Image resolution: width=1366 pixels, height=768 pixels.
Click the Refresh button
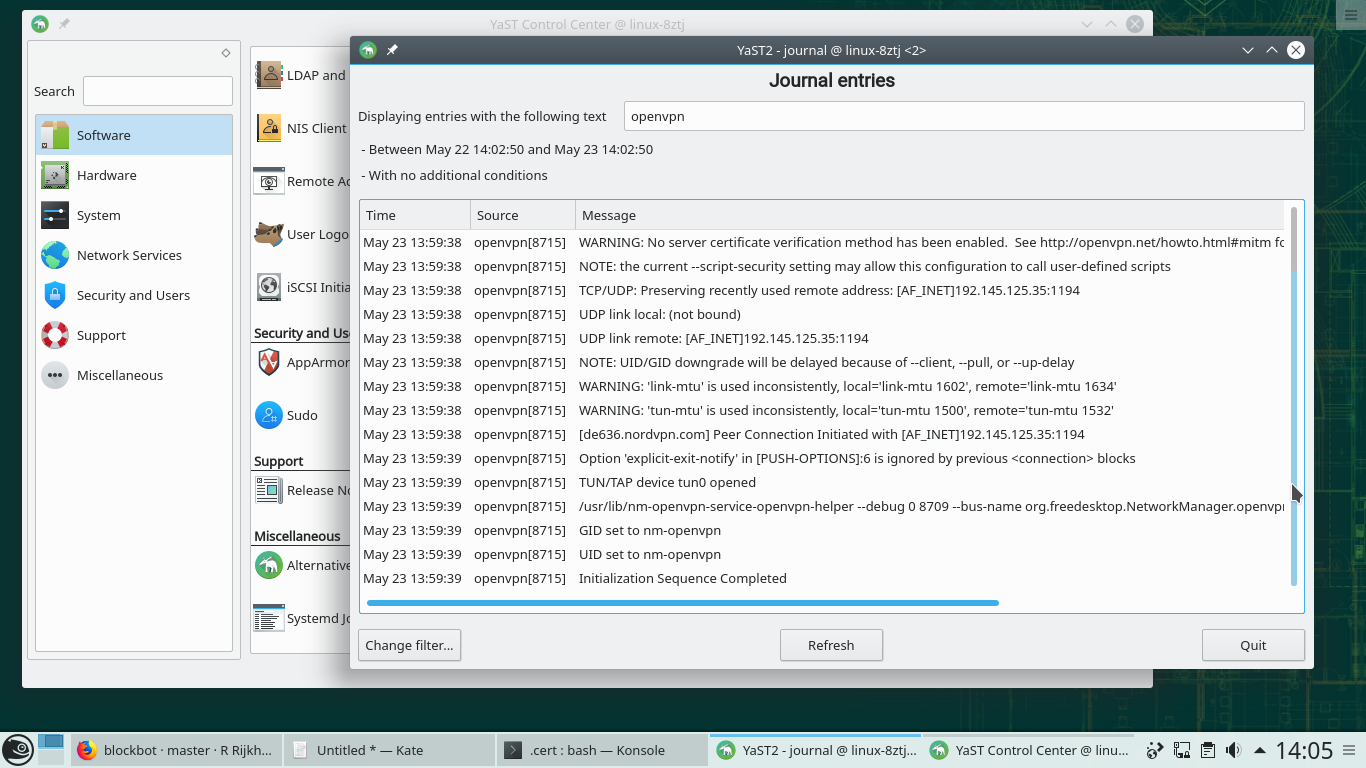(831, 645)
